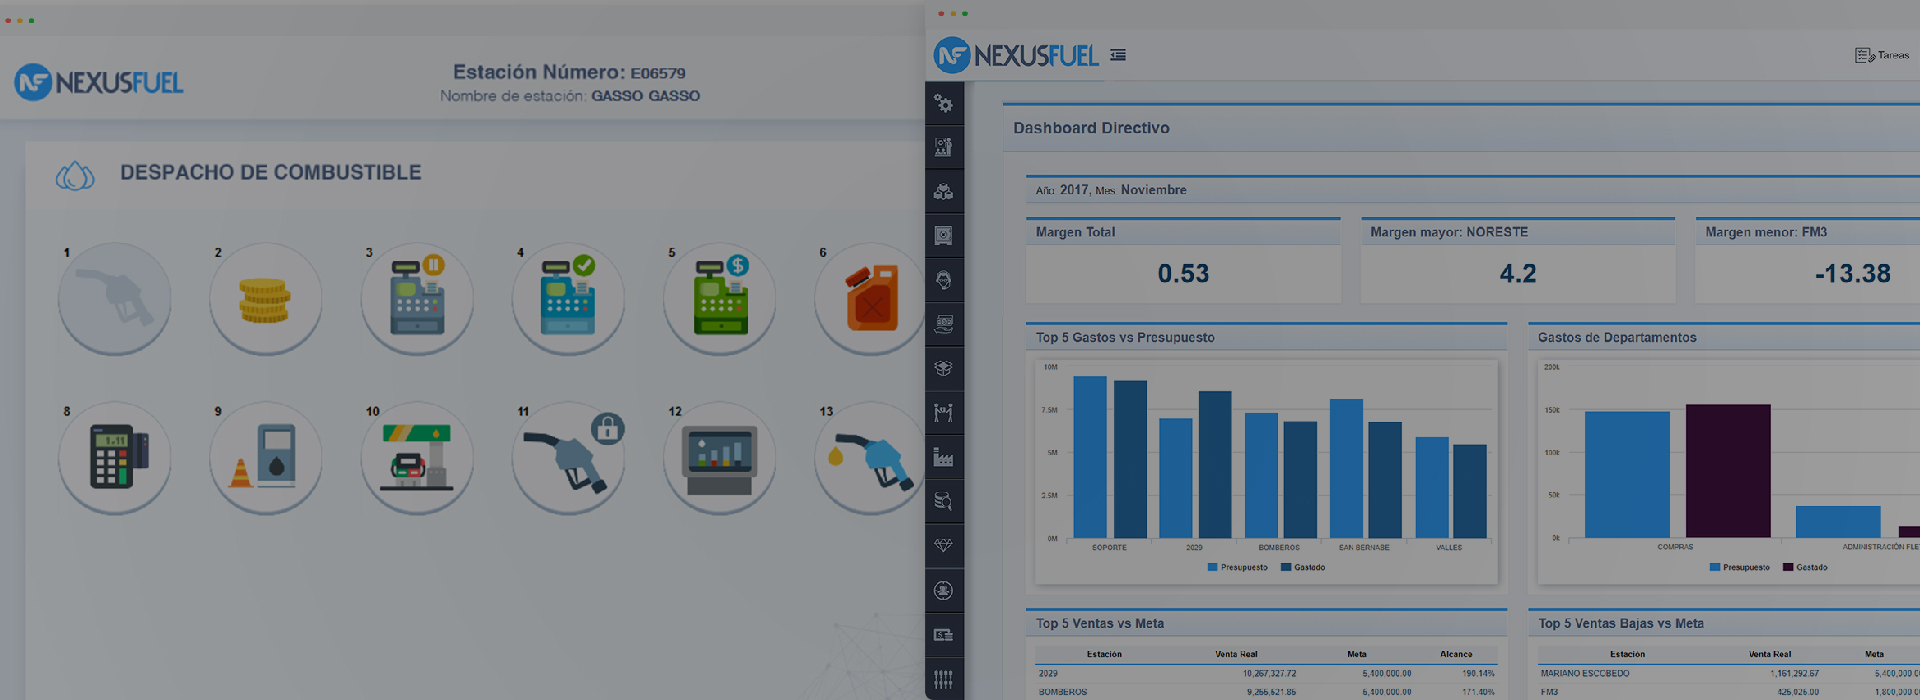Open the settings gears sidebar icon
This screenshot has height=700, width=1920.
[943, 103]
